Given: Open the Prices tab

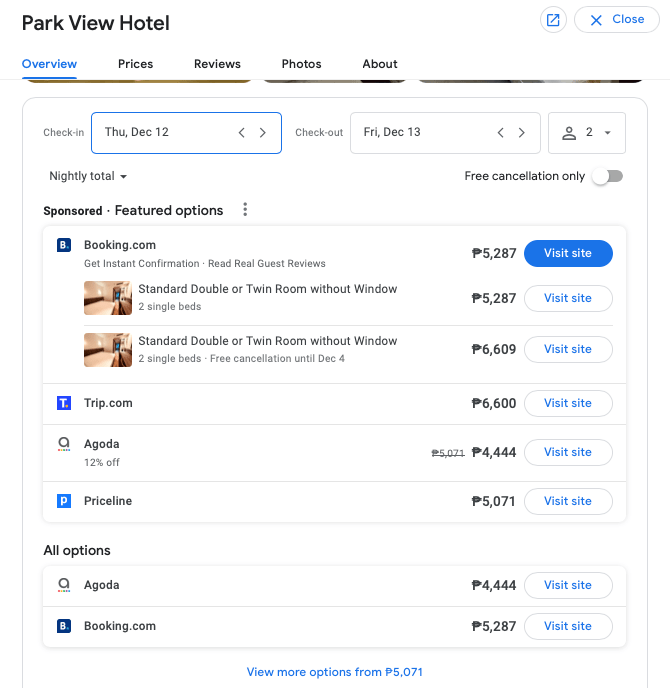Looking at the screenshot, I should [x=135, y=64].
